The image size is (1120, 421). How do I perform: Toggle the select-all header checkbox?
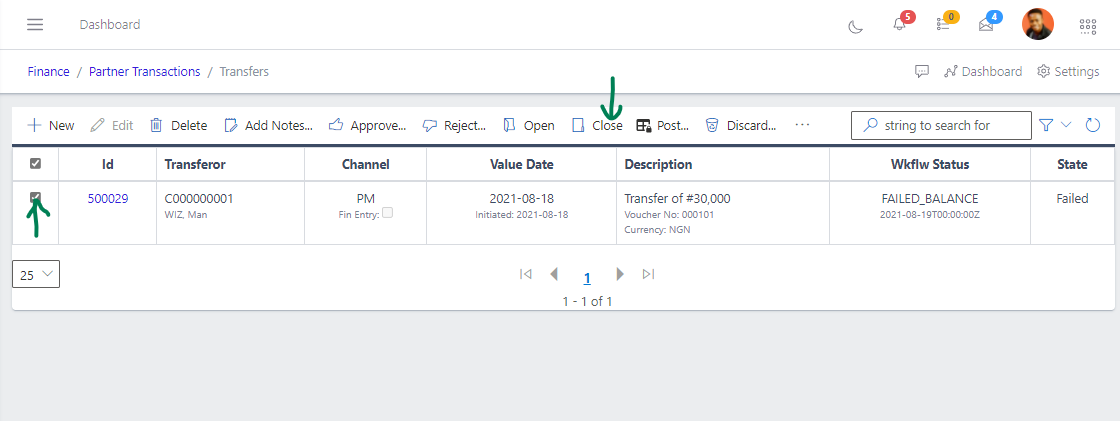(36, 164)
